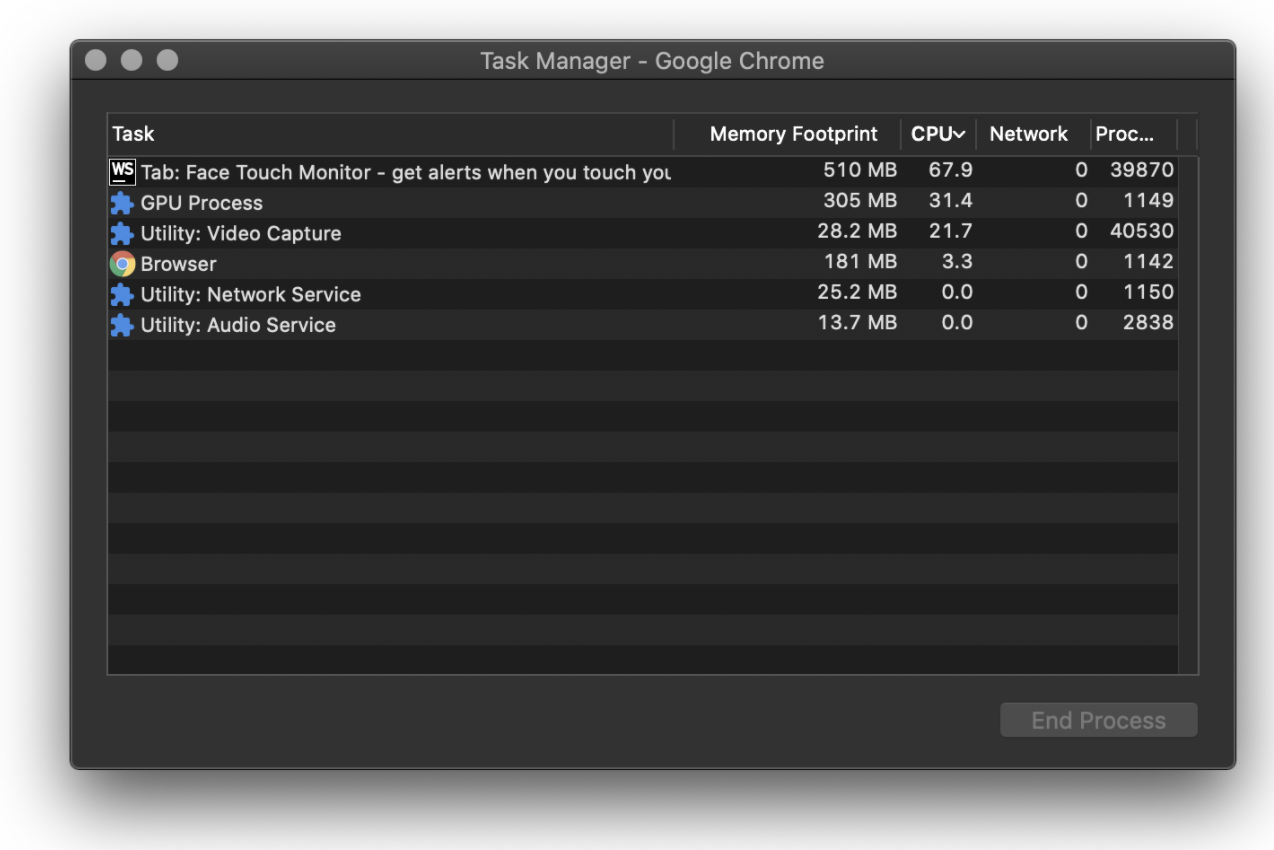The image size is (1274, 850).
Task: Click the 25.2 MB memory value
Action: (x=857, y=292)
